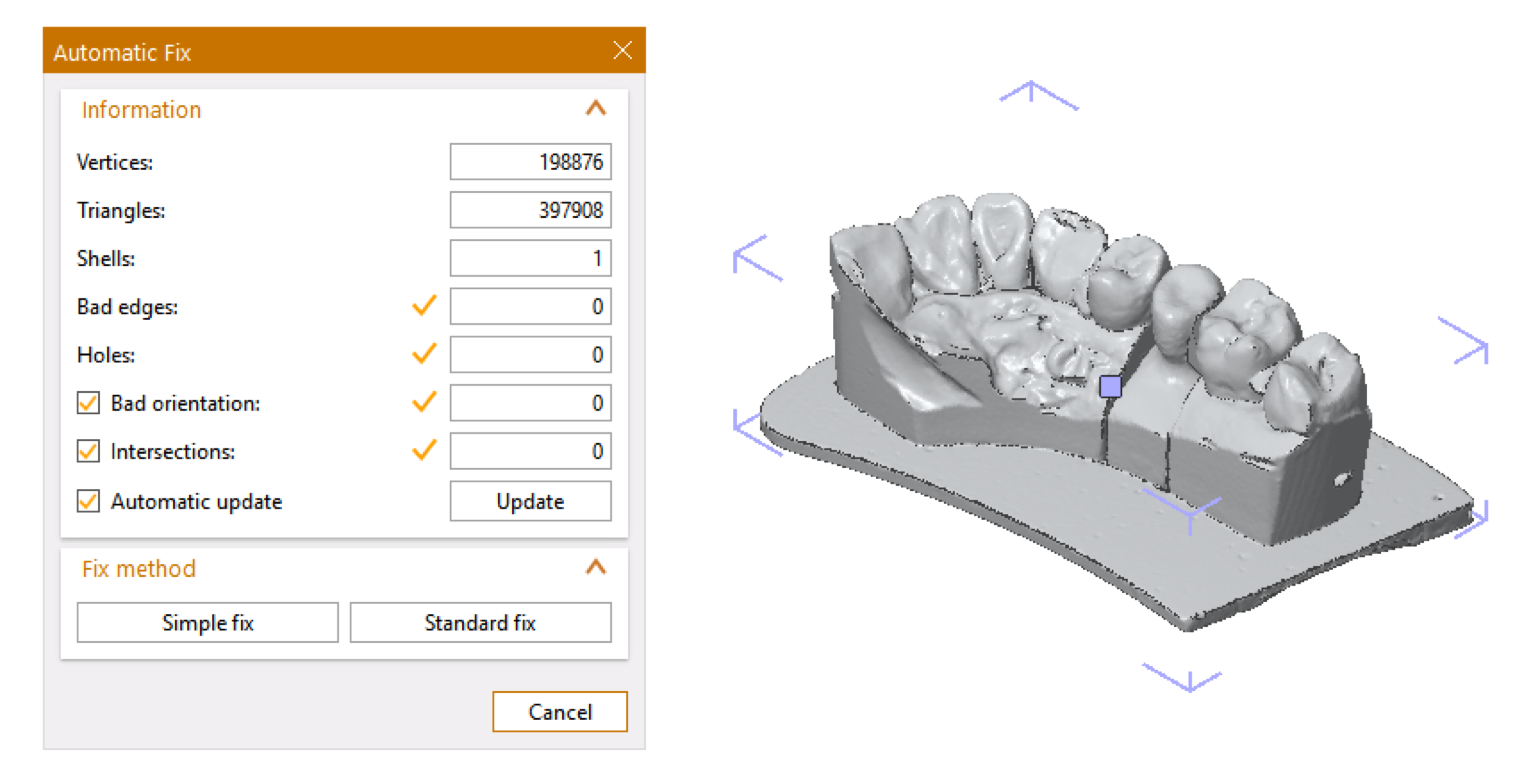Screen dimensions: 1531x784
Task: Click the downward arrow below the base plate
Action: click(1182, 678)
